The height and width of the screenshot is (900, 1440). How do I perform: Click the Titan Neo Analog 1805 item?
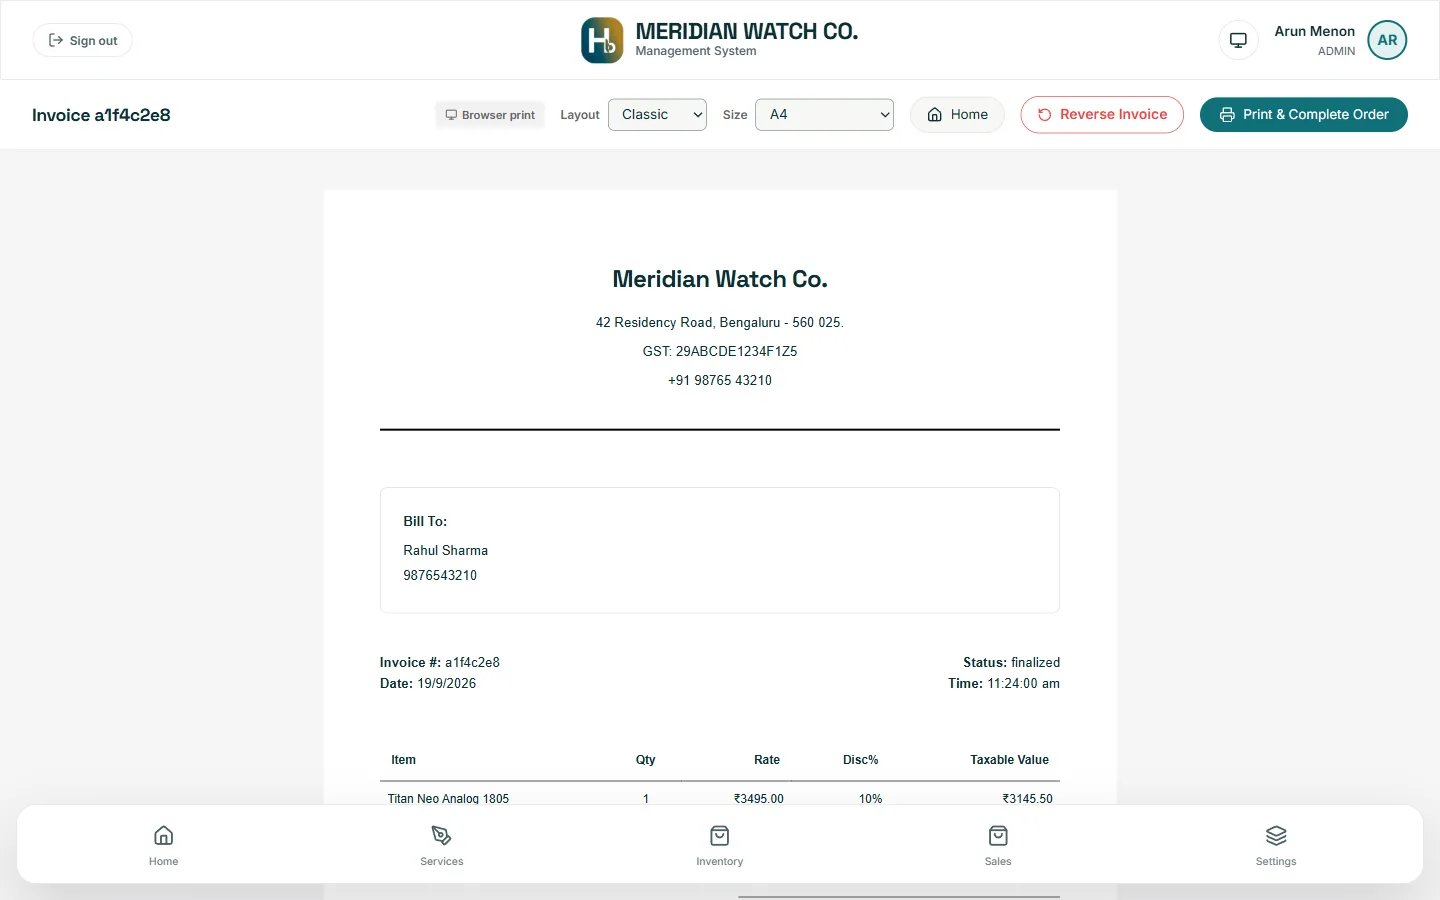click(x=448, y=798)
